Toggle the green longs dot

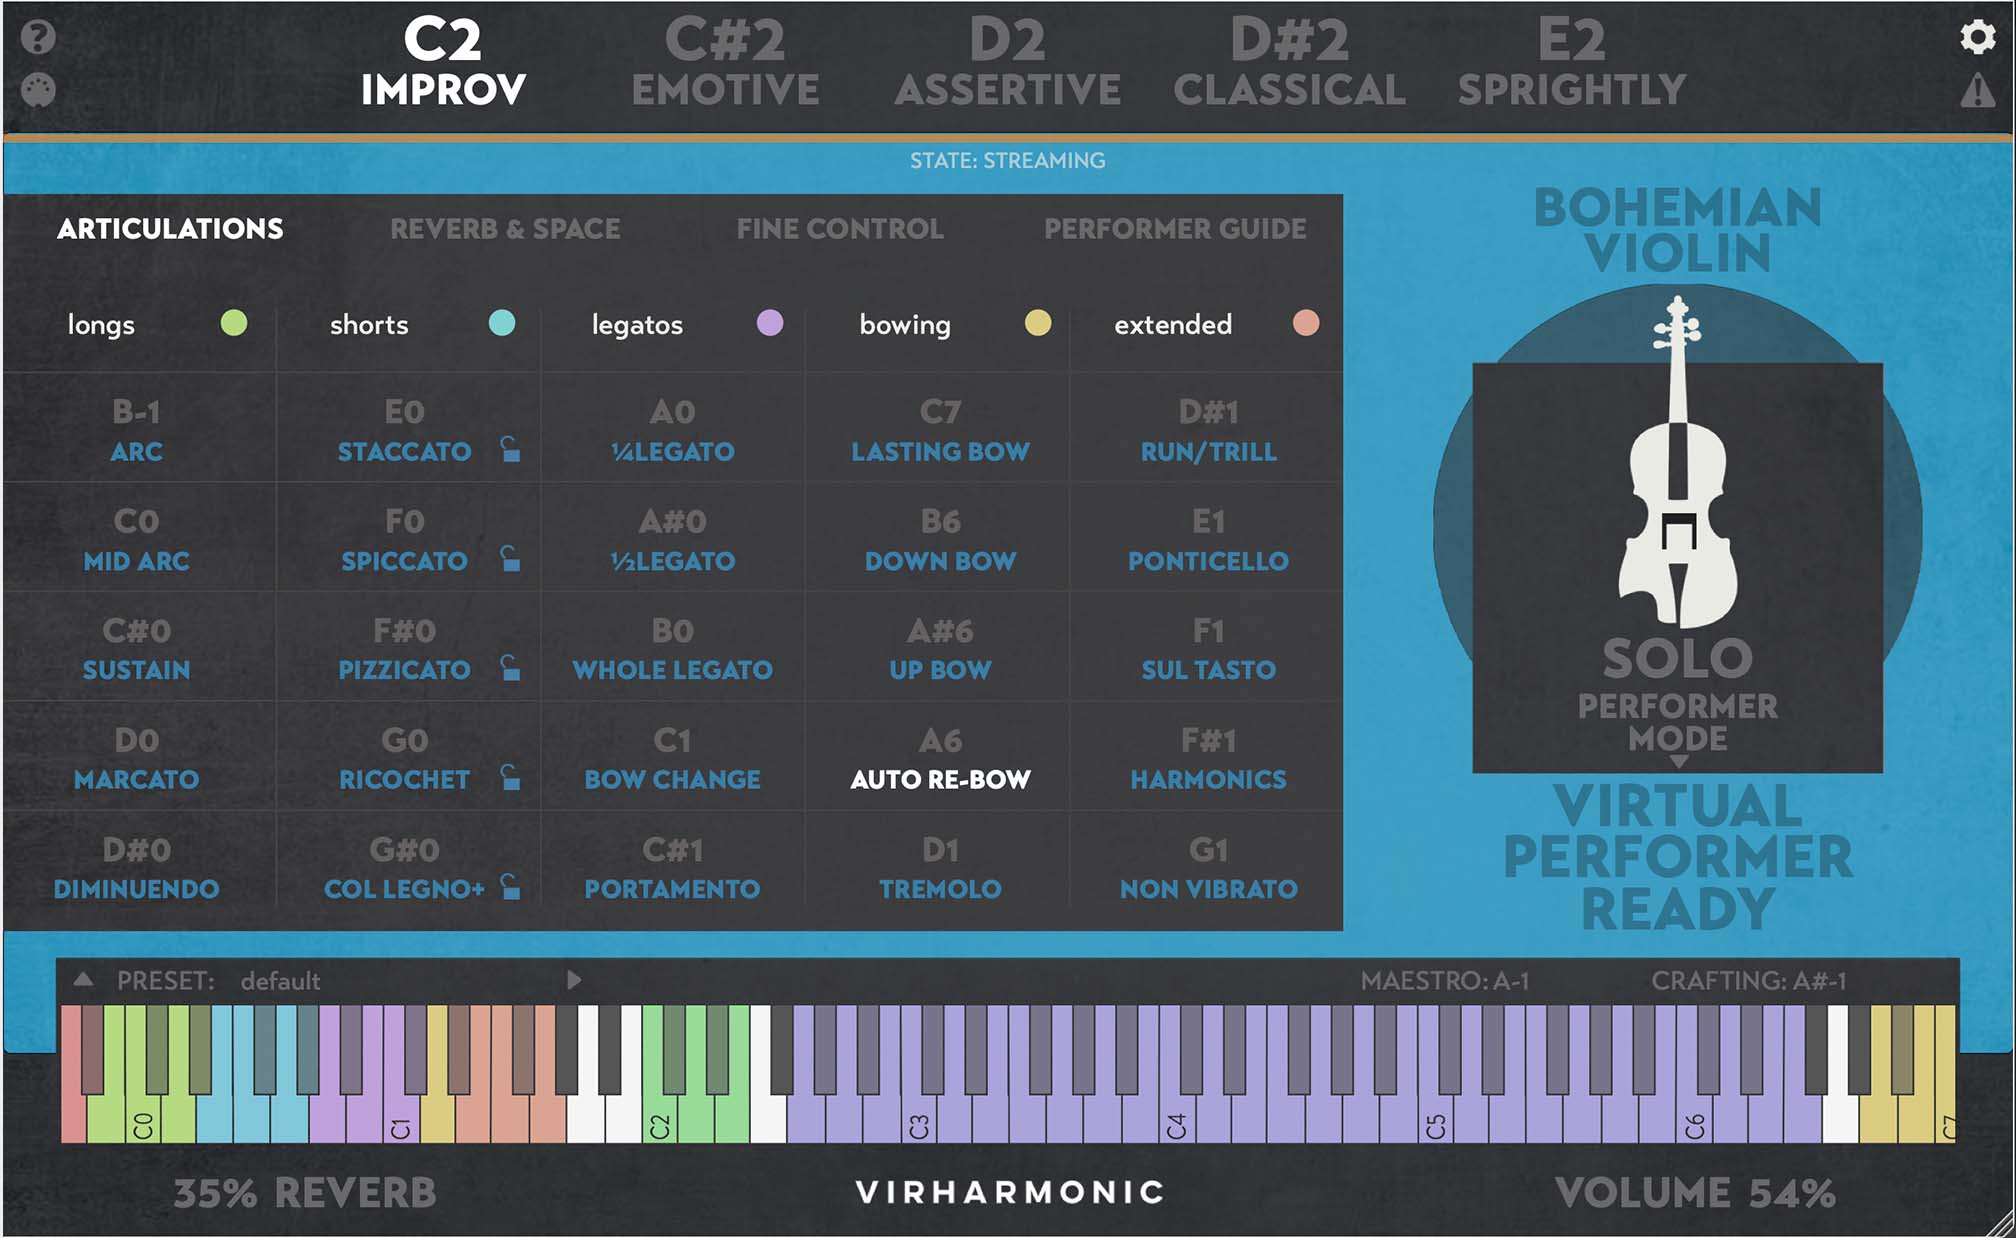click(x=233, y=323)
